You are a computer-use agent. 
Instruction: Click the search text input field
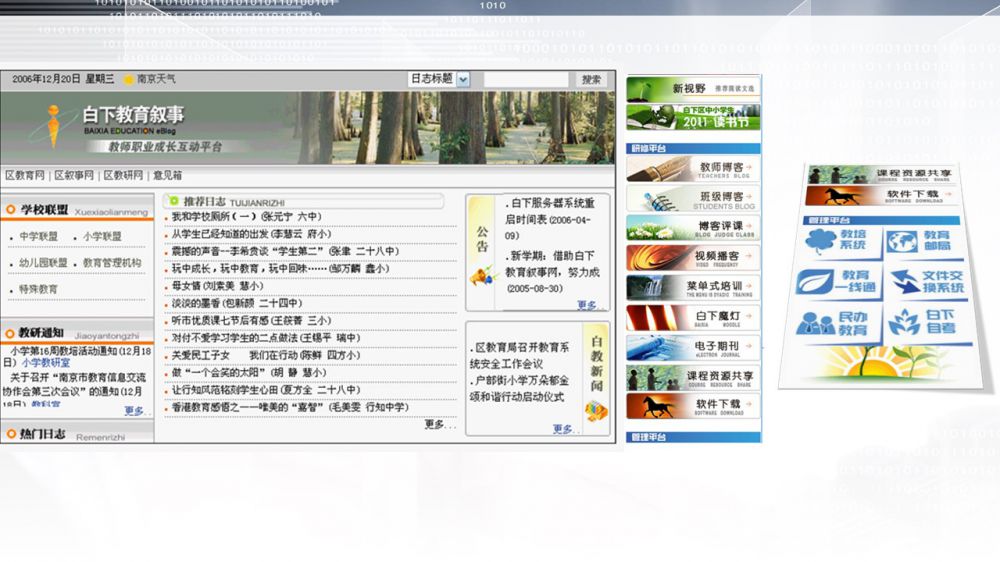click(x=525, y=80)
